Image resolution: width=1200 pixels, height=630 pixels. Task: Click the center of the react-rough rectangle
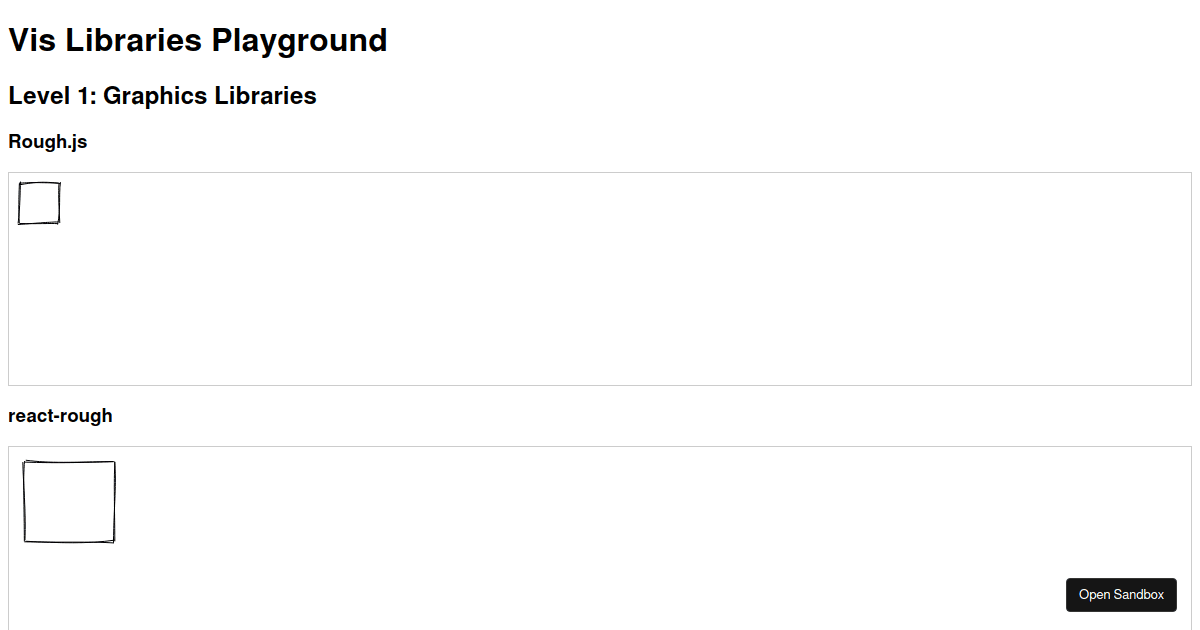point(69,502)
